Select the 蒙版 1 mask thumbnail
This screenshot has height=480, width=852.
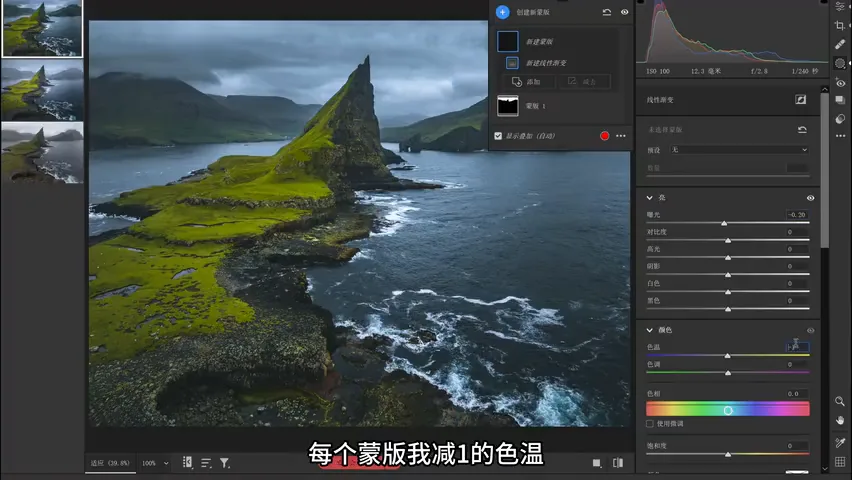click(508, 106)
